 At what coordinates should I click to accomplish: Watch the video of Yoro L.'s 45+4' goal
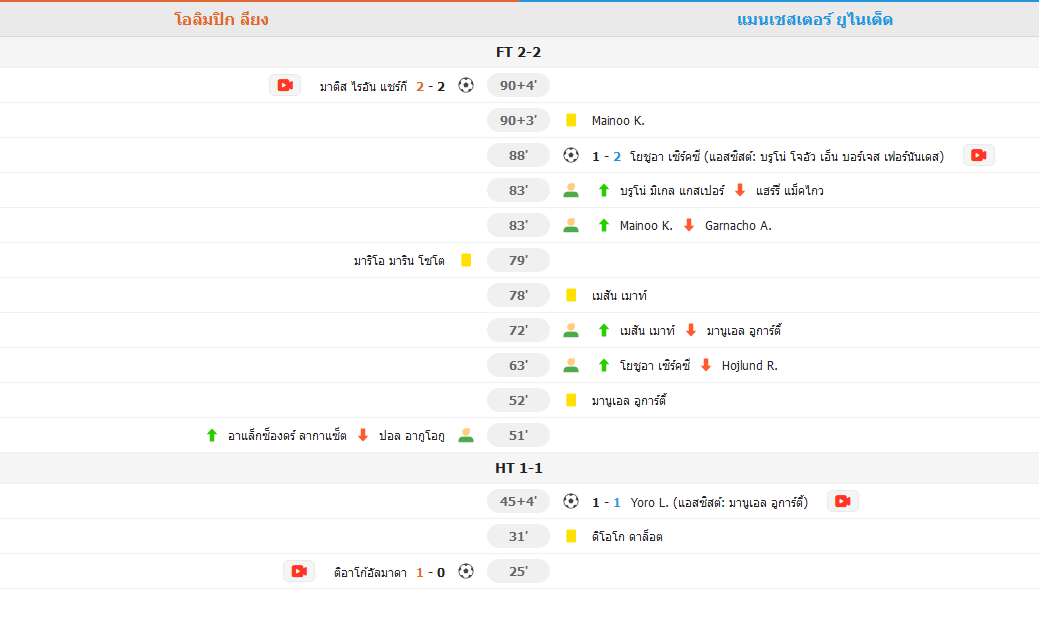(842, 501)
